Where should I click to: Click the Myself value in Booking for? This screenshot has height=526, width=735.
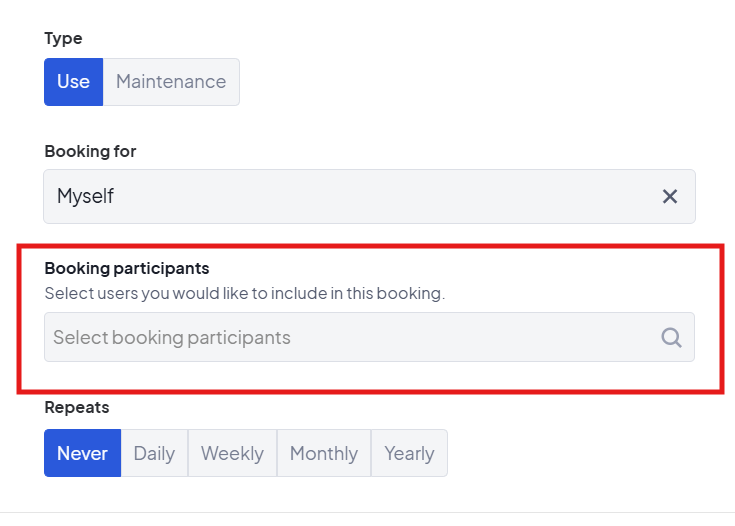click(85, 196)
